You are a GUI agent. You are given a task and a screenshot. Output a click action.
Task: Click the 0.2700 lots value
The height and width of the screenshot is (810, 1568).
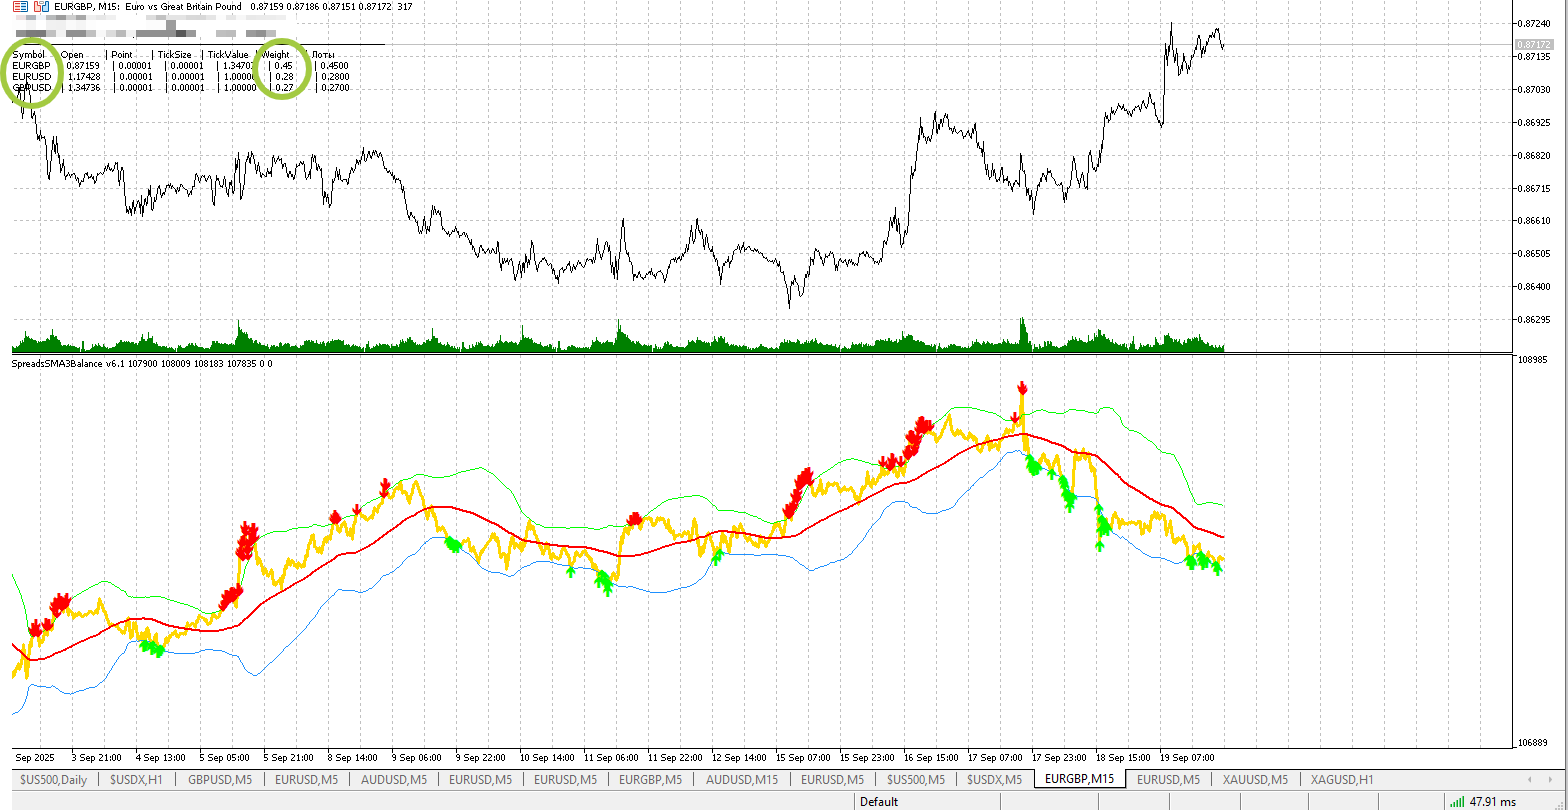(334, 88)
